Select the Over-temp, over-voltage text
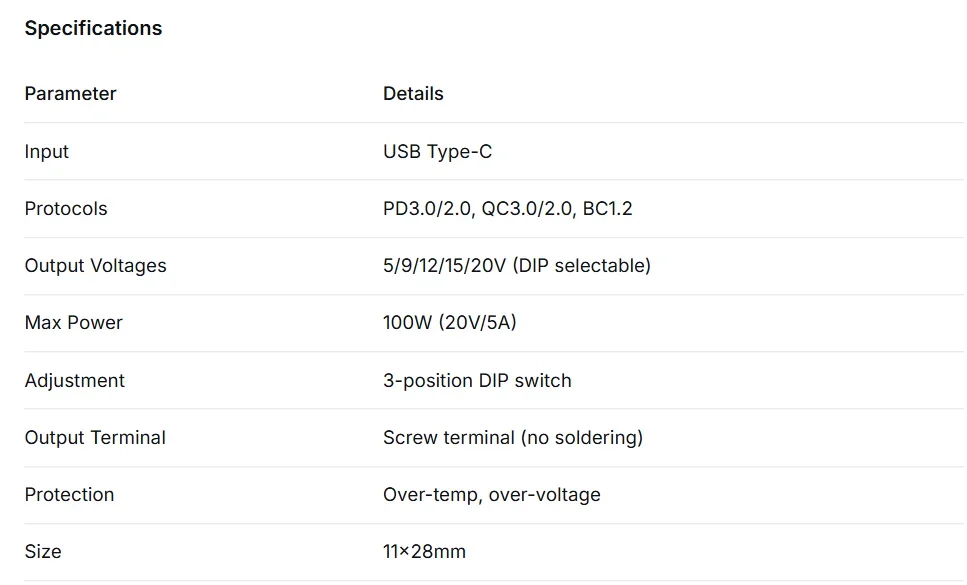The width and height of the screenshot is (967, 585). pos(492,495)
